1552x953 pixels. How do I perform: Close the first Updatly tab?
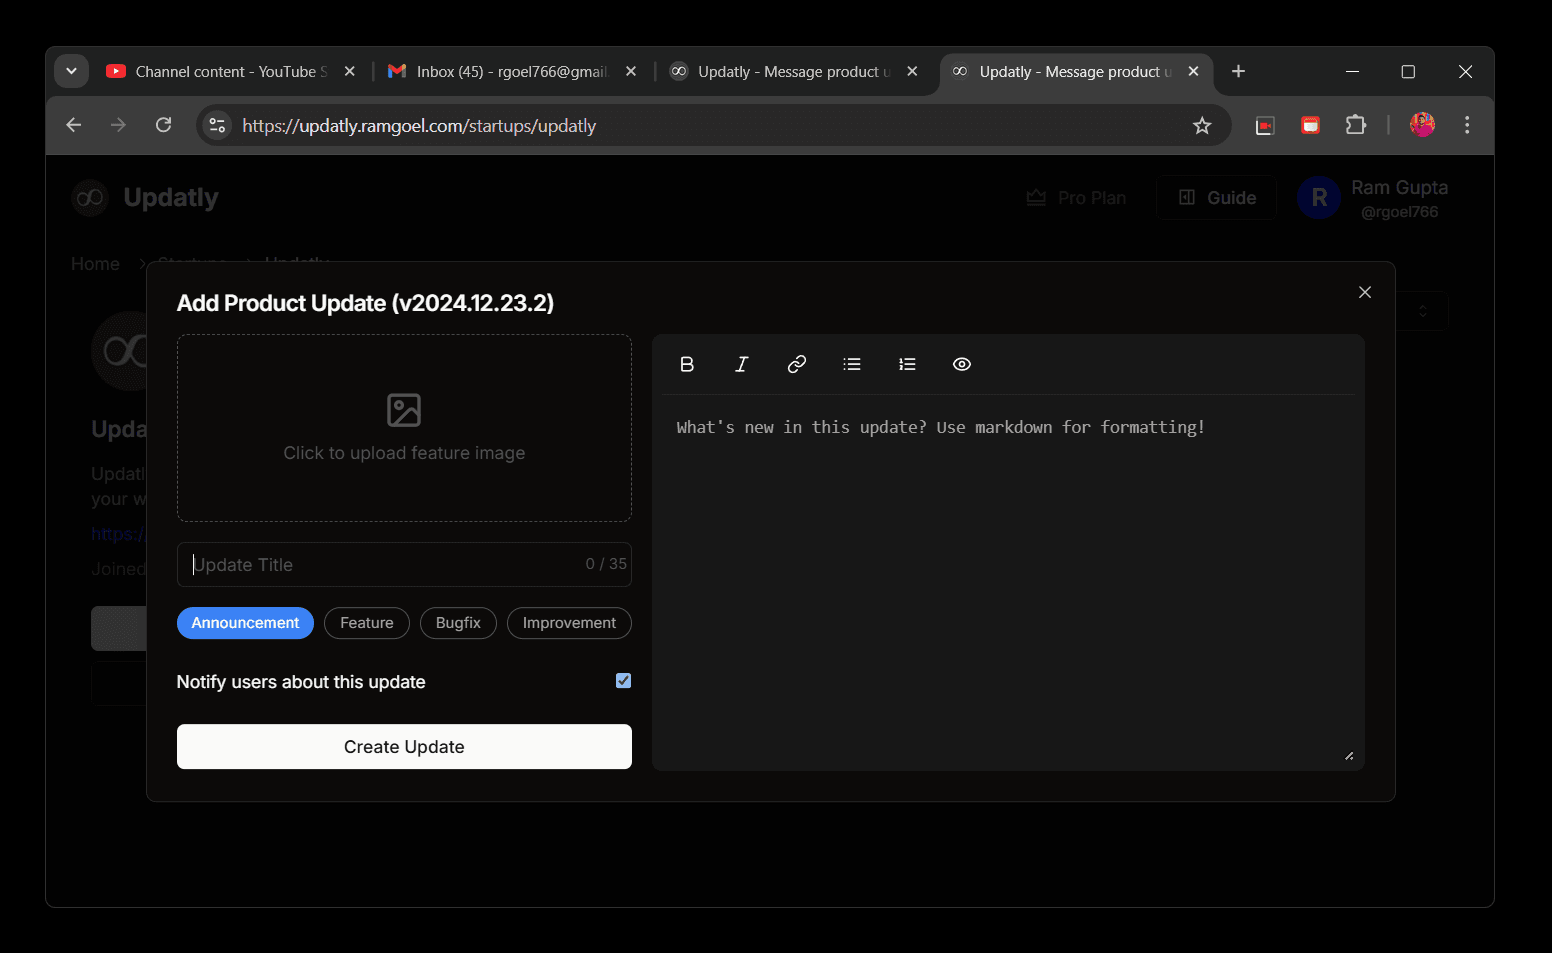click(x=912, y=71)
